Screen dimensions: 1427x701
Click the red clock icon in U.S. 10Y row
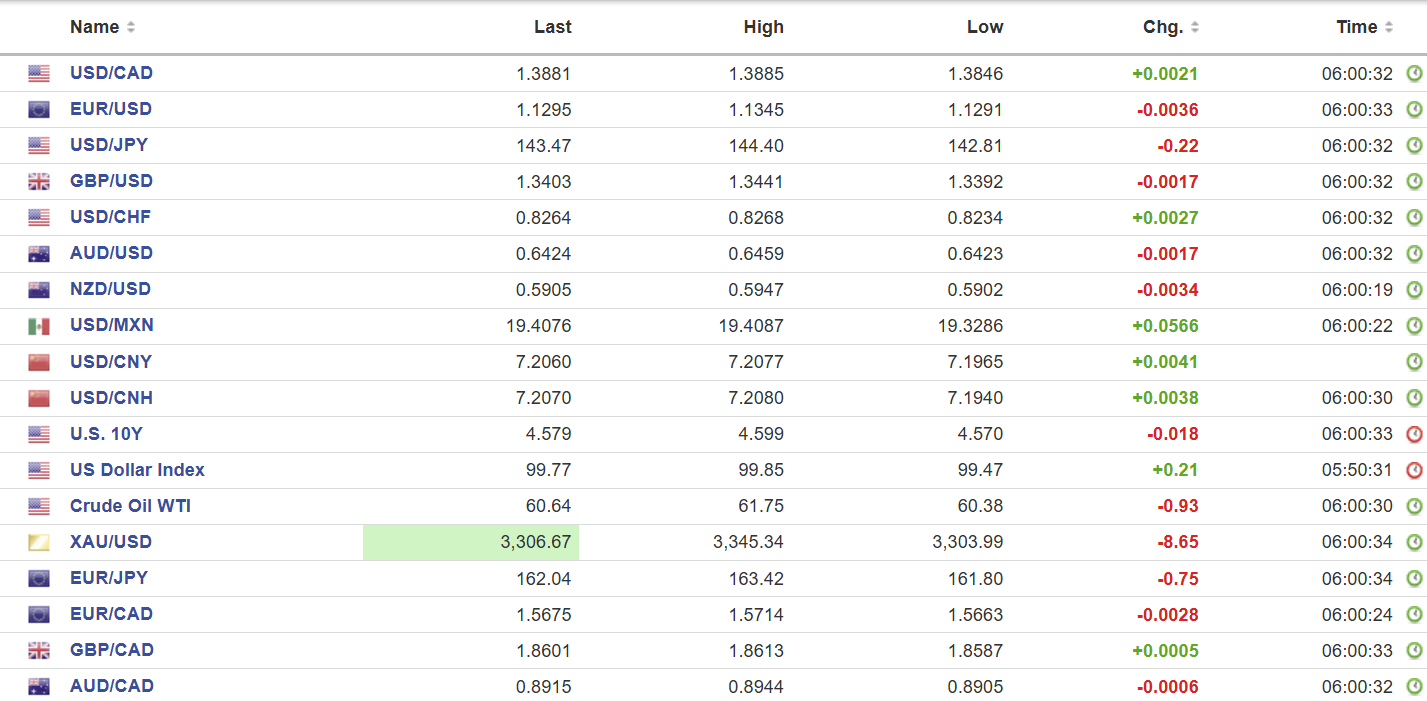click(x=1414, y=434)
